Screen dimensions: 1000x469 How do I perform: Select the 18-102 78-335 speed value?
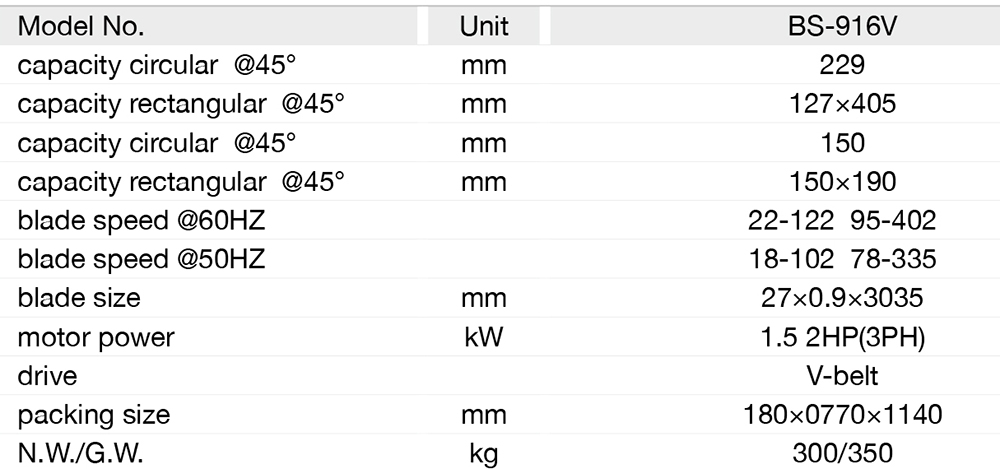841,260
